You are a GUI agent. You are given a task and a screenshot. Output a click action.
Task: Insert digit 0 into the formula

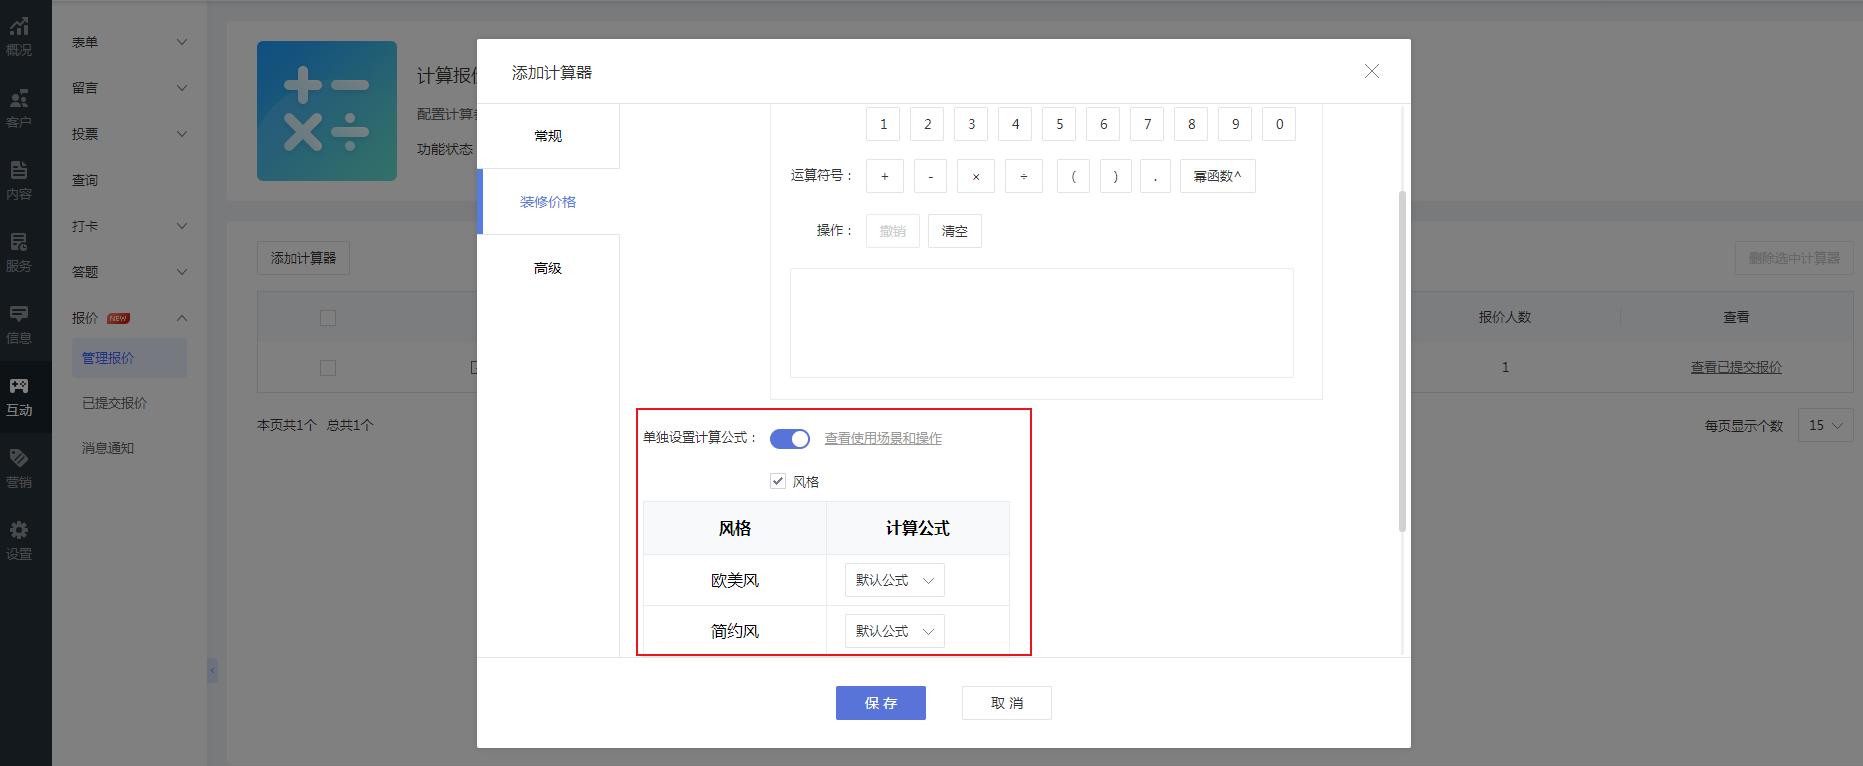coord(1279,124)
